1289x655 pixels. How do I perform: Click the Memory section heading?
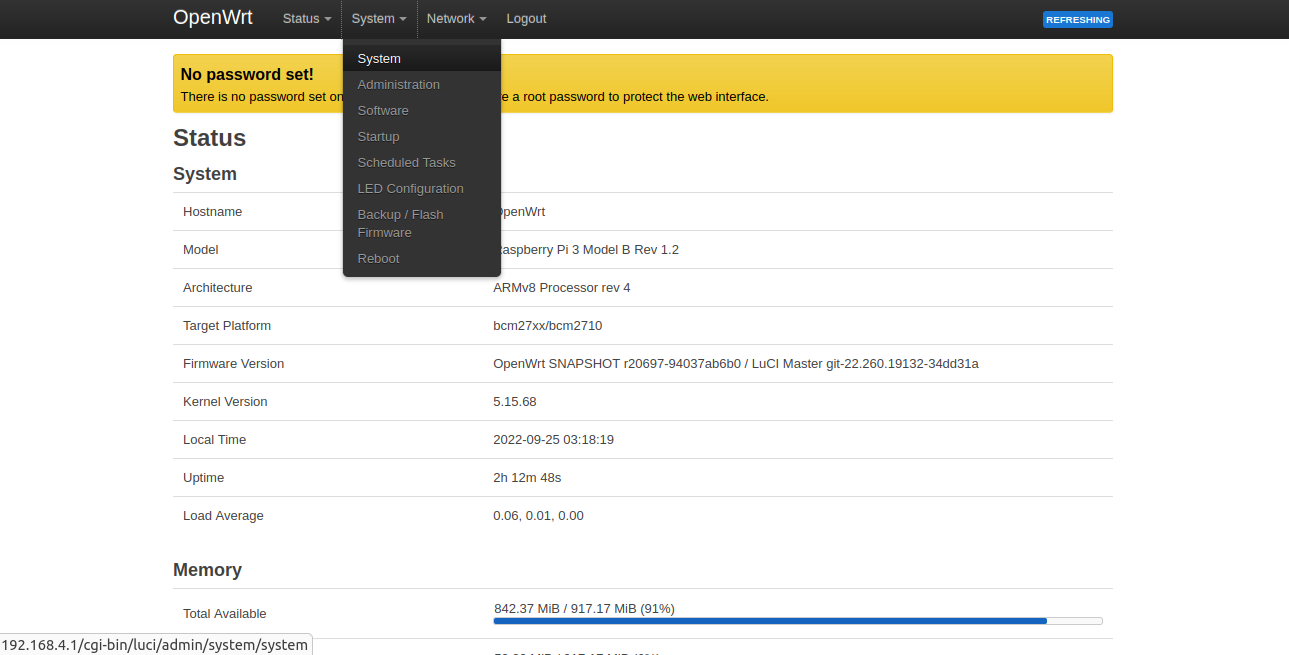click(x=208, y=570)
